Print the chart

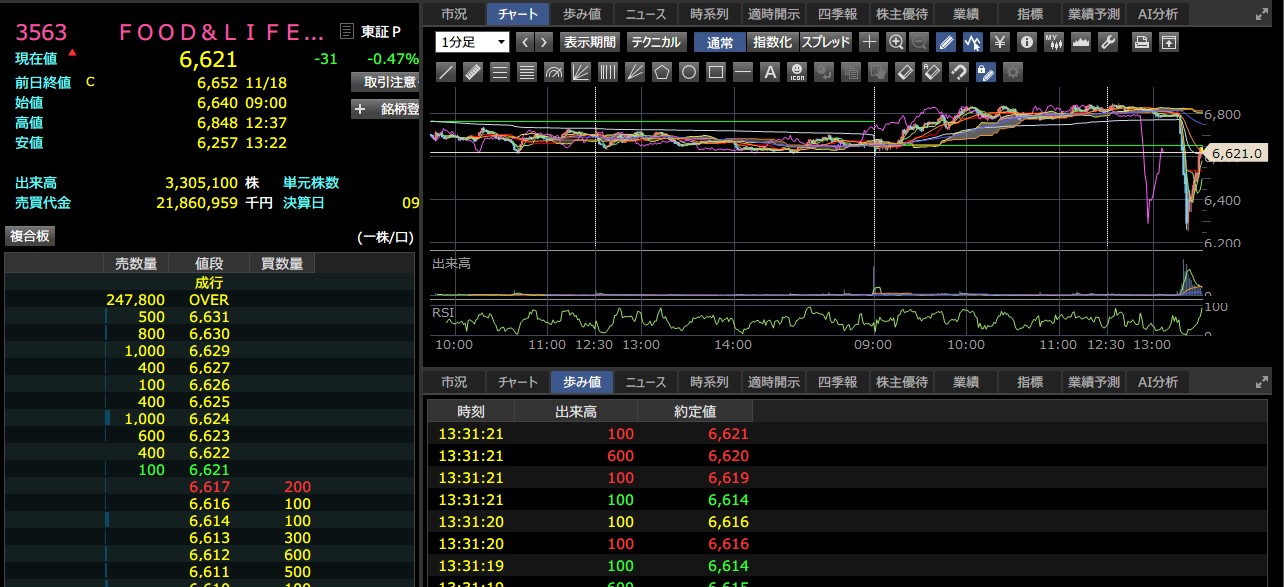pyautogui.click(x=1142, y=42)
